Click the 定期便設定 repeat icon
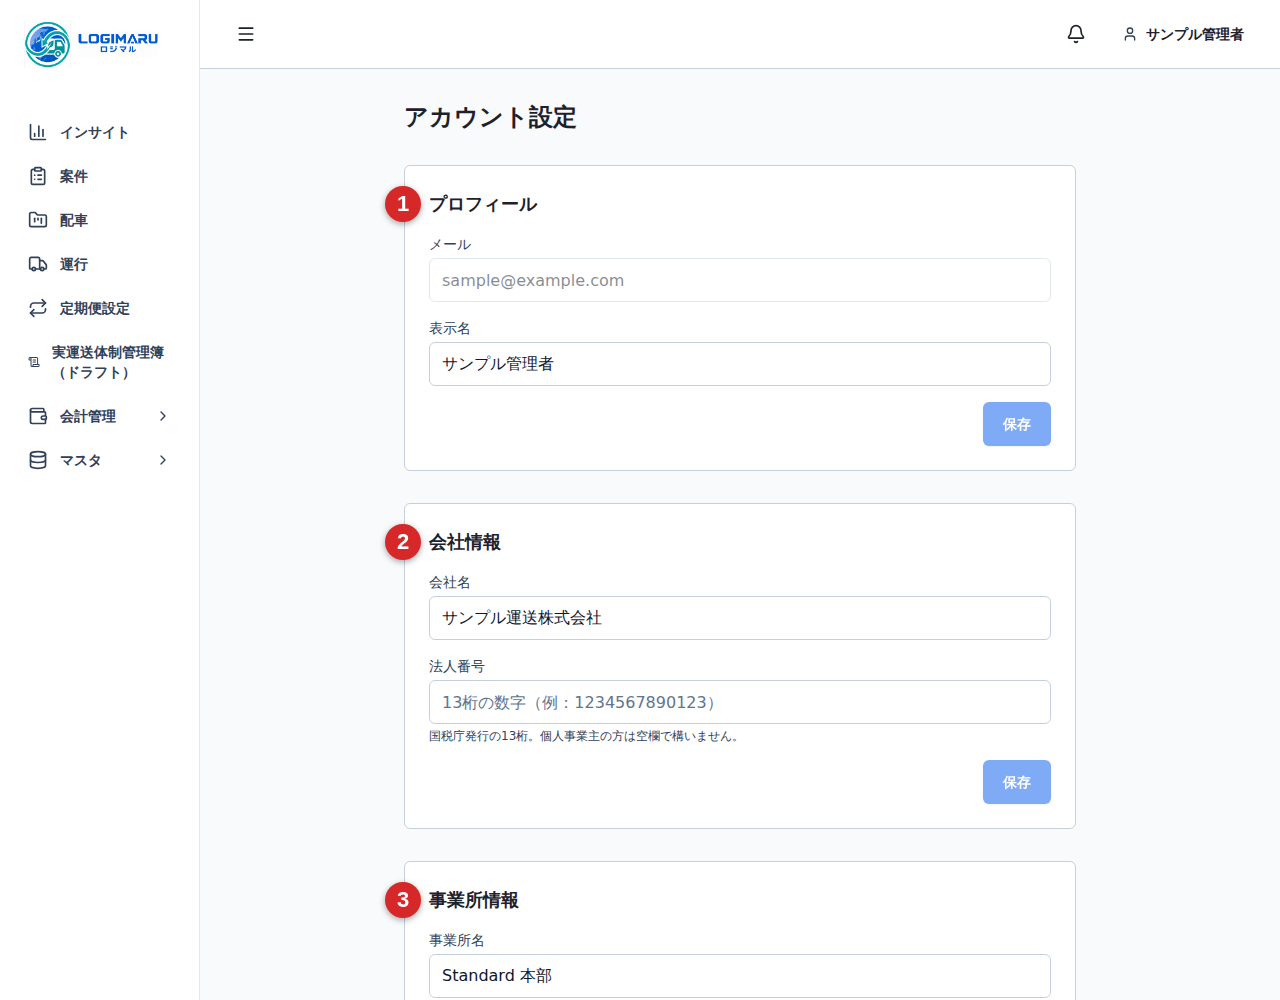This screenshot has width=1280, height=1000. tap(38, 308)
